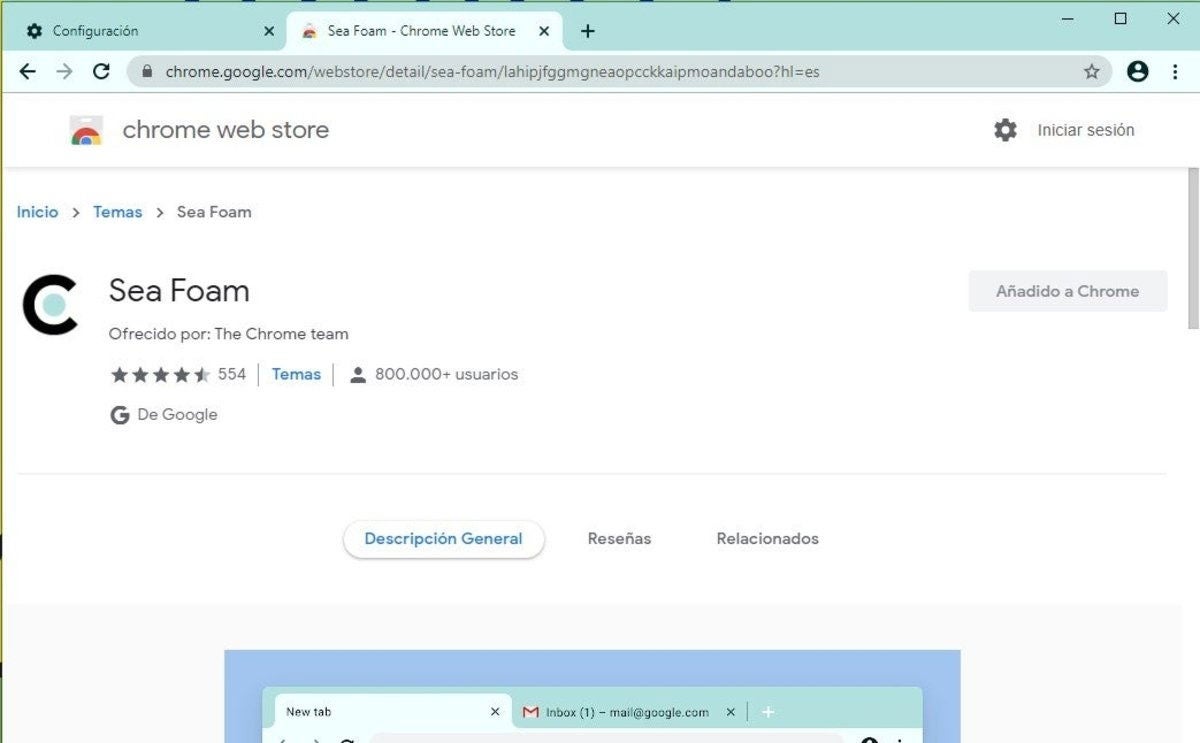Open a new tab with plus button
The width and height of the screenshot is (1200, 743).
click(588, 31)
